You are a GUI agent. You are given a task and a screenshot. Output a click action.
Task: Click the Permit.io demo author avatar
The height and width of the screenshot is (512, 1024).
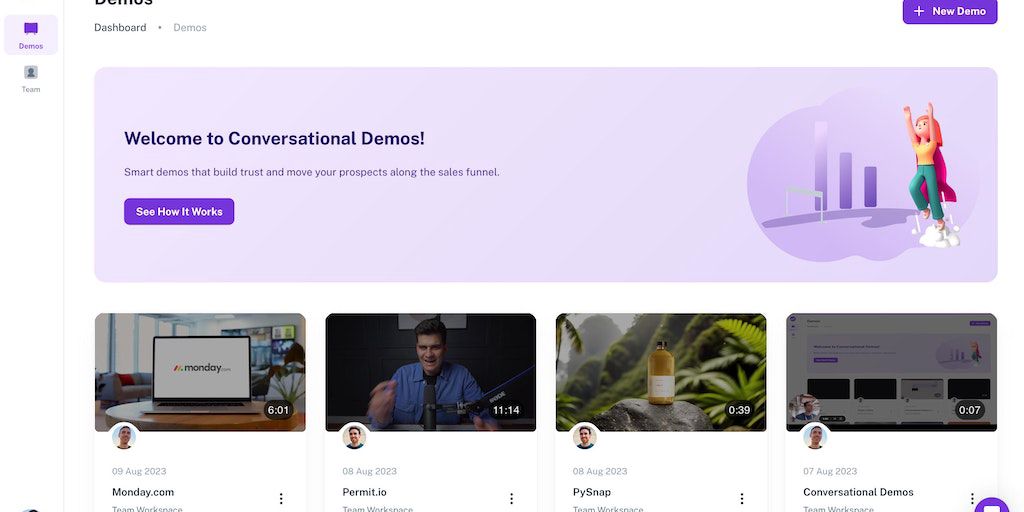[x=354, y=436]
